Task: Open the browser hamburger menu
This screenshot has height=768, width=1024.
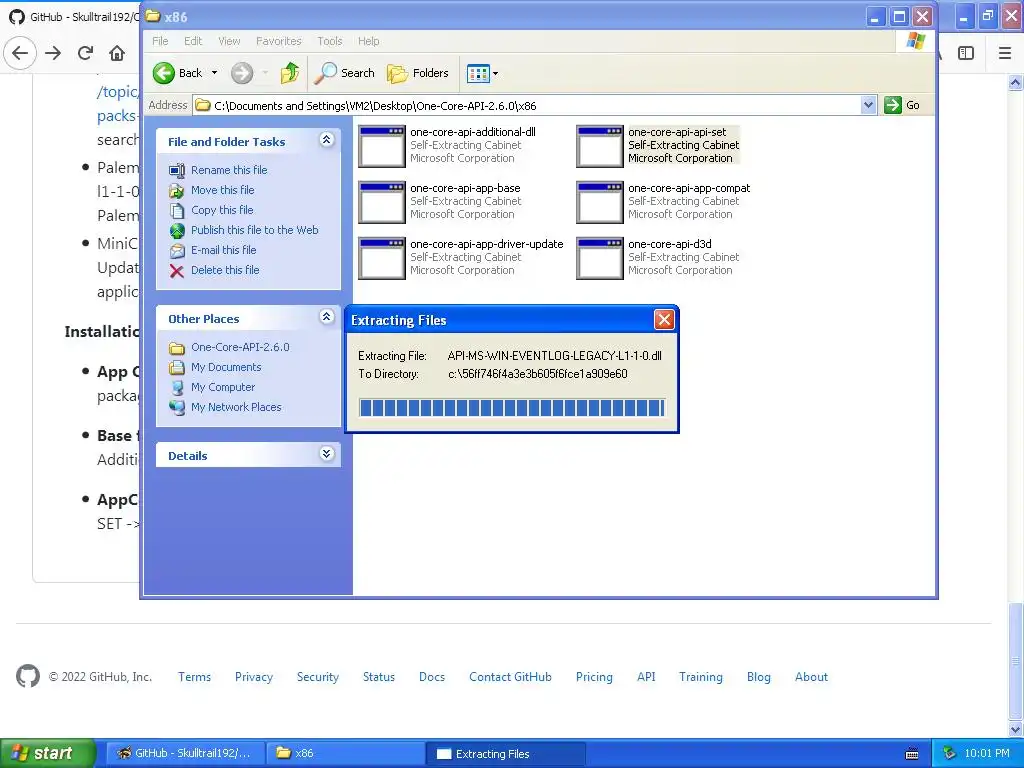Action: tap(1005, 53)
